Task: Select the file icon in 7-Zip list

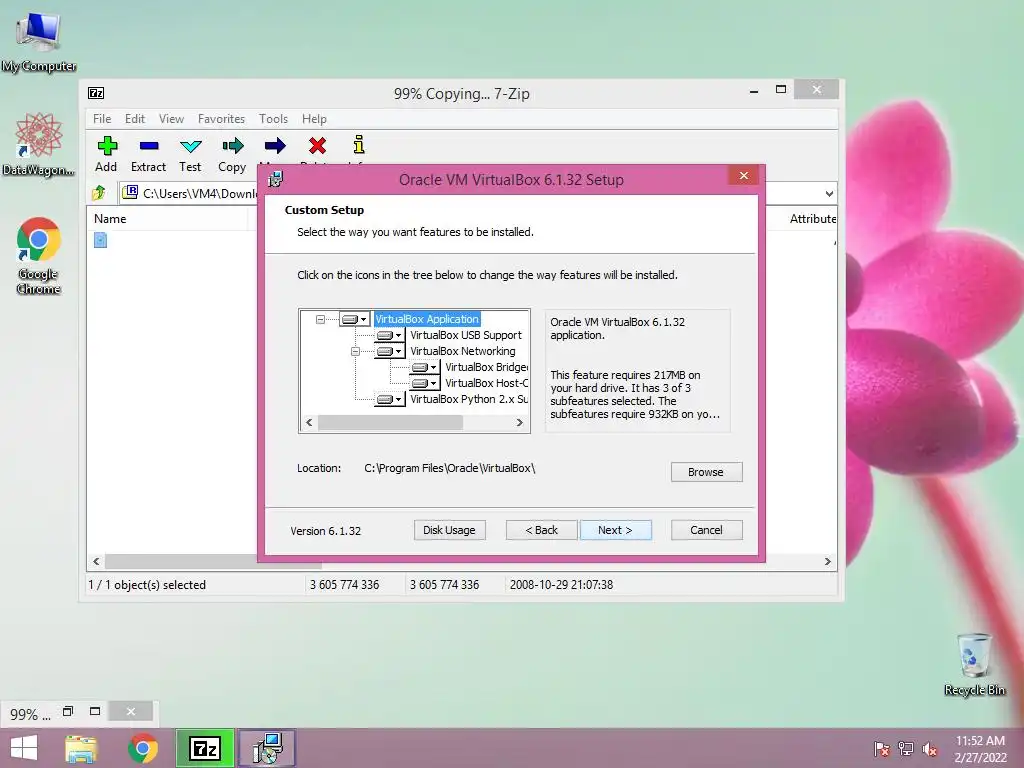Action: [100, 240]
